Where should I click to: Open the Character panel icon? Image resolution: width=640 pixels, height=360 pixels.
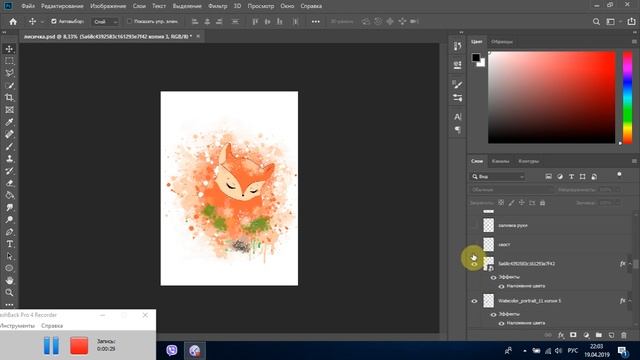tap(458, 117)
